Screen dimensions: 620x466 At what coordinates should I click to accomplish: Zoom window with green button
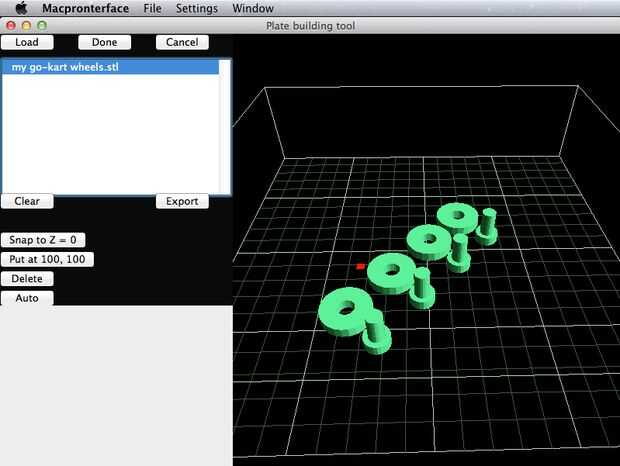point(42,26)
